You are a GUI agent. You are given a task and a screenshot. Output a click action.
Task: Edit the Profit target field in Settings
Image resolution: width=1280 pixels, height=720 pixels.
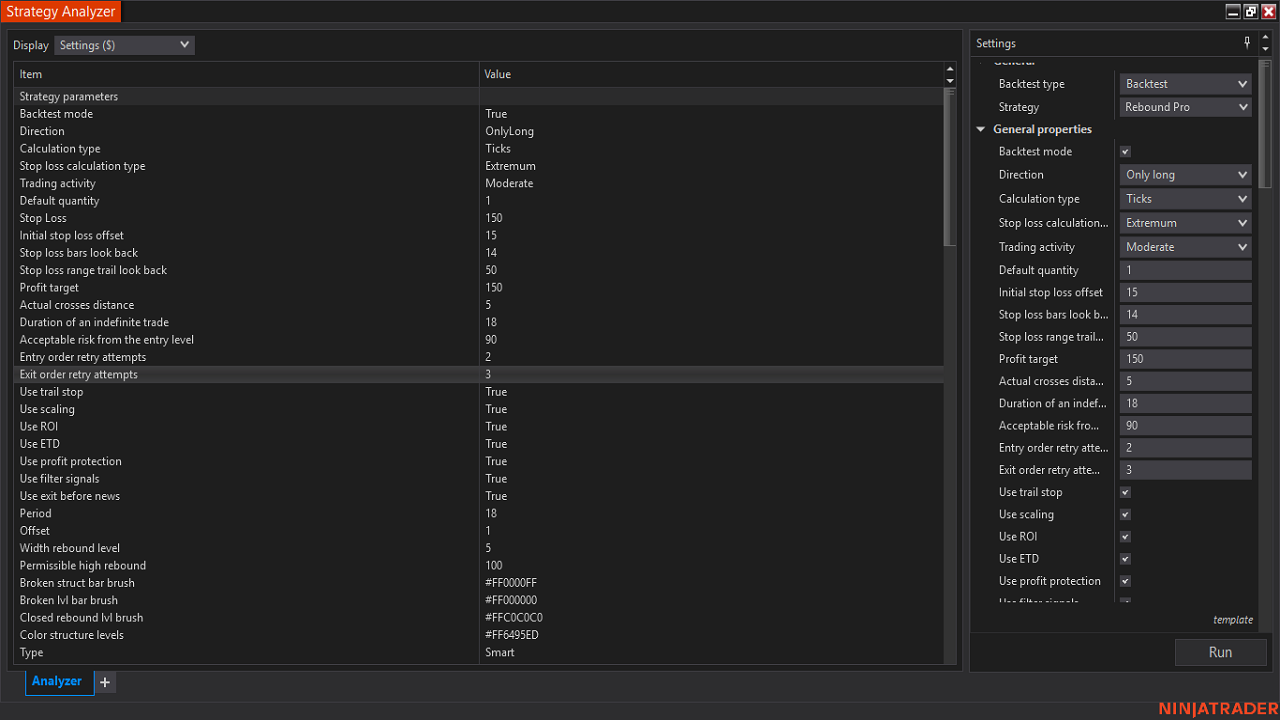pos(1185,359)
